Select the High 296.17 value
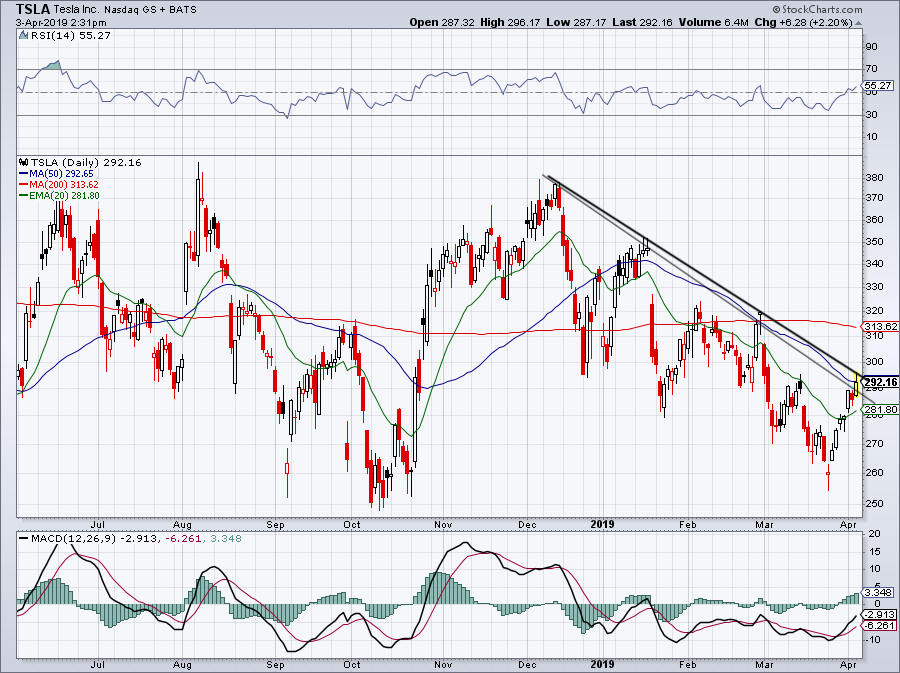The width and height of the screenshot is (900, 673). tap(510, 23)
